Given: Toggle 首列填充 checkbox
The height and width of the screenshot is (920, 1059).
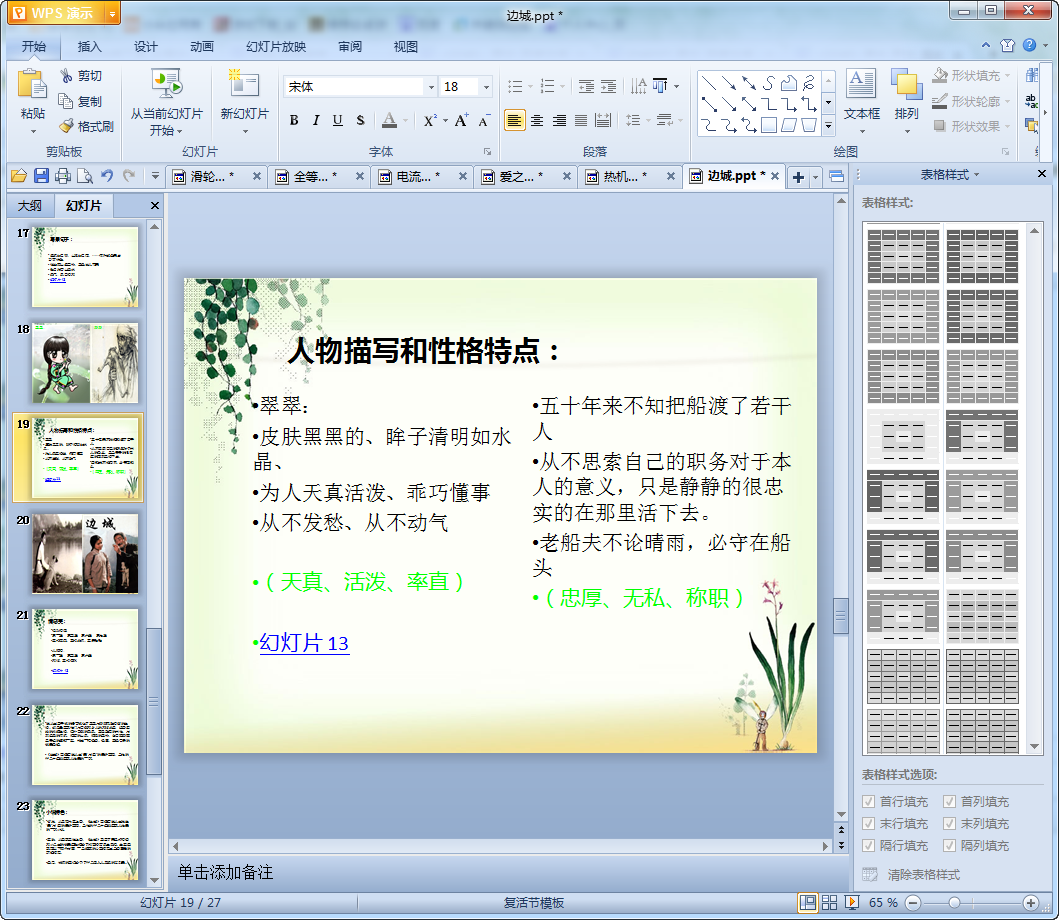Looking at the screenshot, I should coord(950,802).
